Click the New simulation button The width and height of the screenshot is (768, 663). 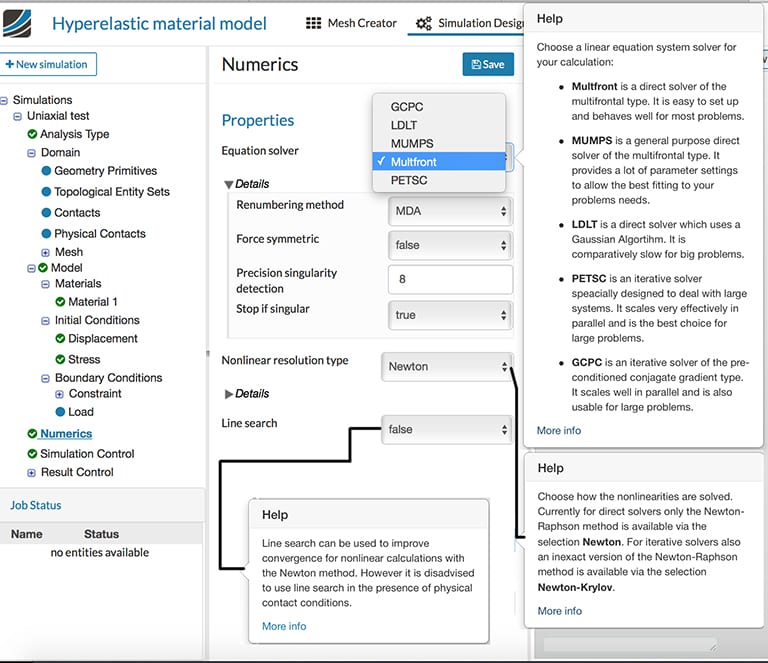click(x=48, y=64)
